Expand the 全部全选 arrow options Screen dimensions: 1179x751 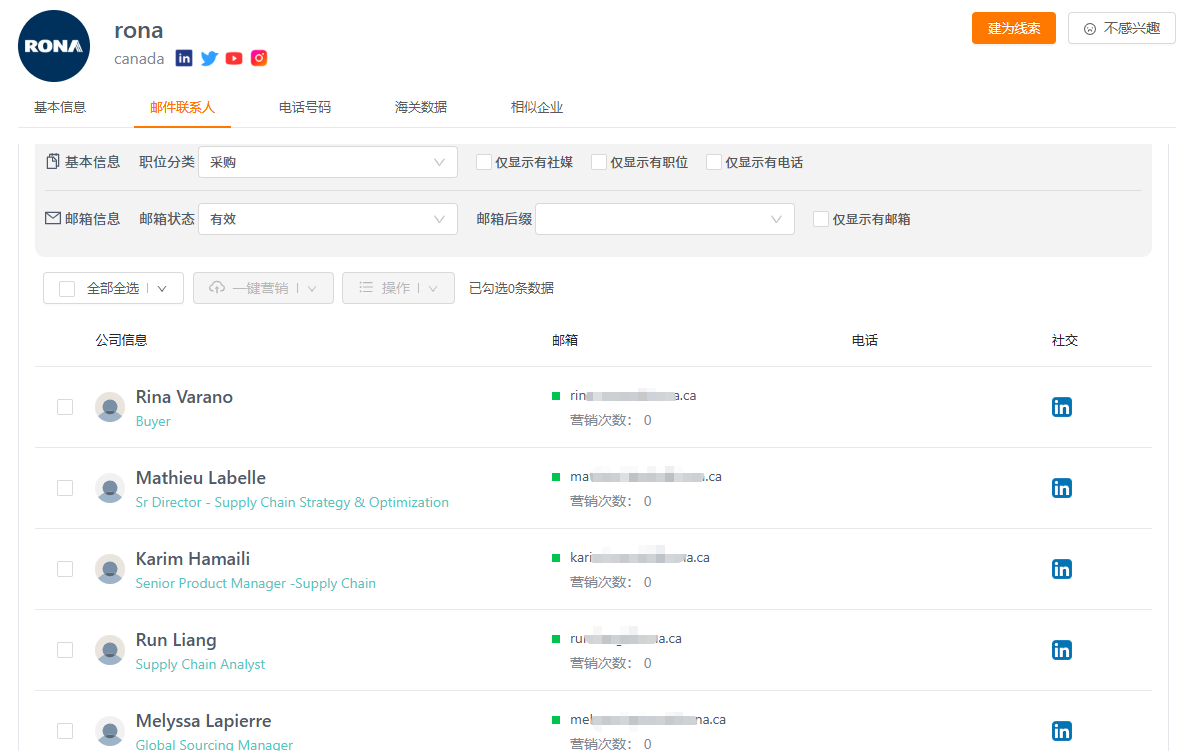click(x=162, y=289)
